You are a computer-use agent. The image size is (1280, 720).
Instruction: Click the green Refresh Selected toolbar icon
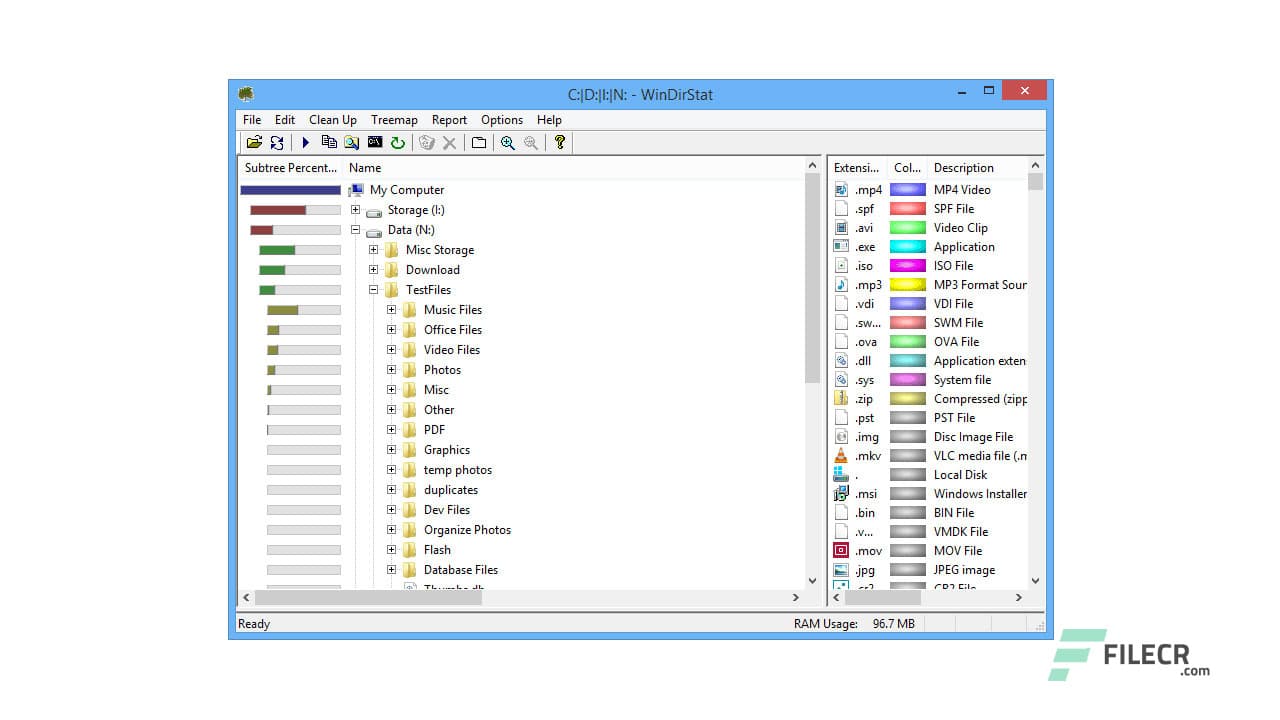(x=397, y=142)
